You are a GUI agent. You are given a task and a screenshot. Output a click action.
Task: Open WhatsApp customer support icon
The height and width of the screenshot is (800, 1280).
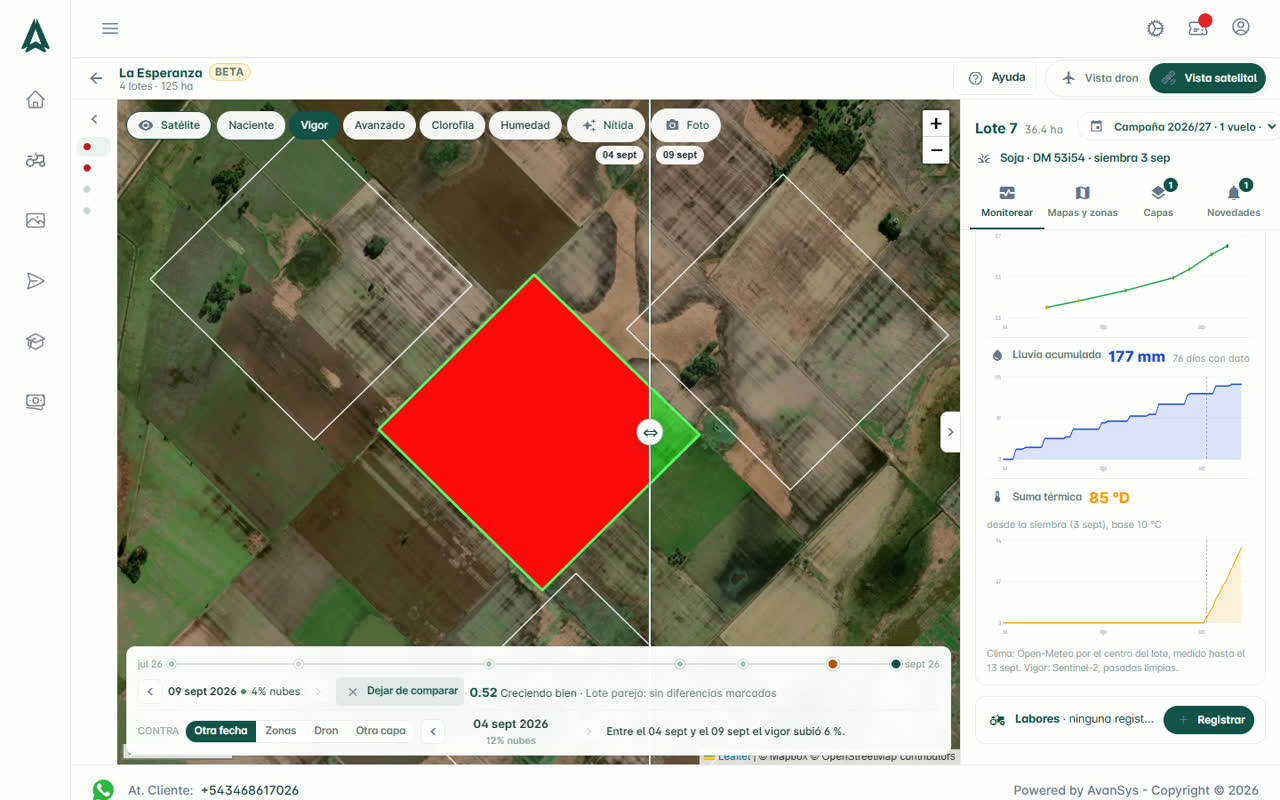tap(103, 790)
